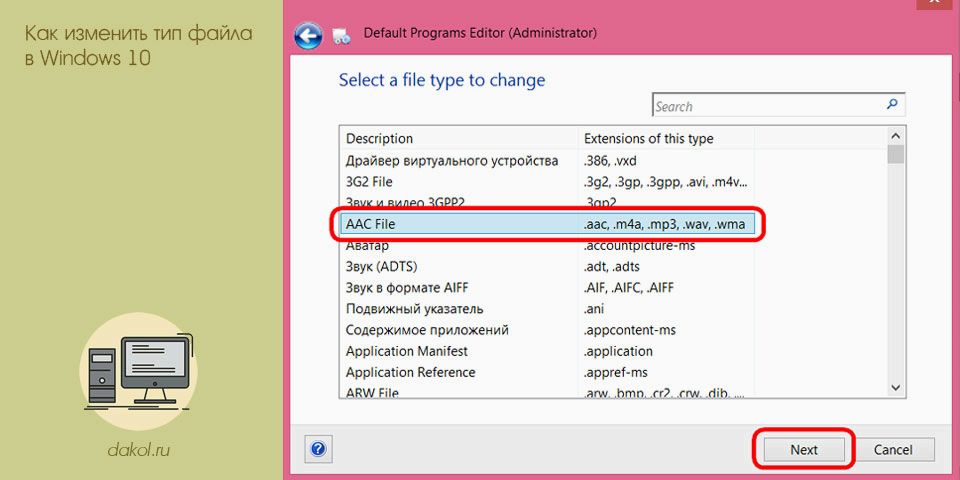Click the .appref-ms extension cell
960x480 pixels.
[615, 372]
